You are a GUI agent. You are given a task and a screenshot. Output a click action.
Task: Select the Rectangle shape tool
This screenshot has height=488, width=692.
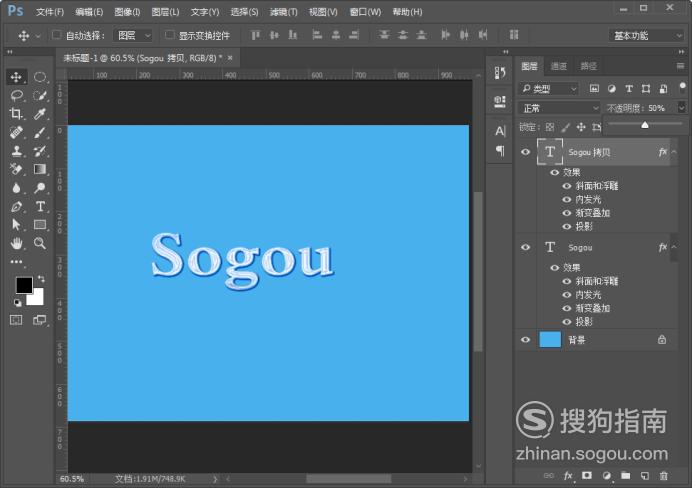coord(40,225)
